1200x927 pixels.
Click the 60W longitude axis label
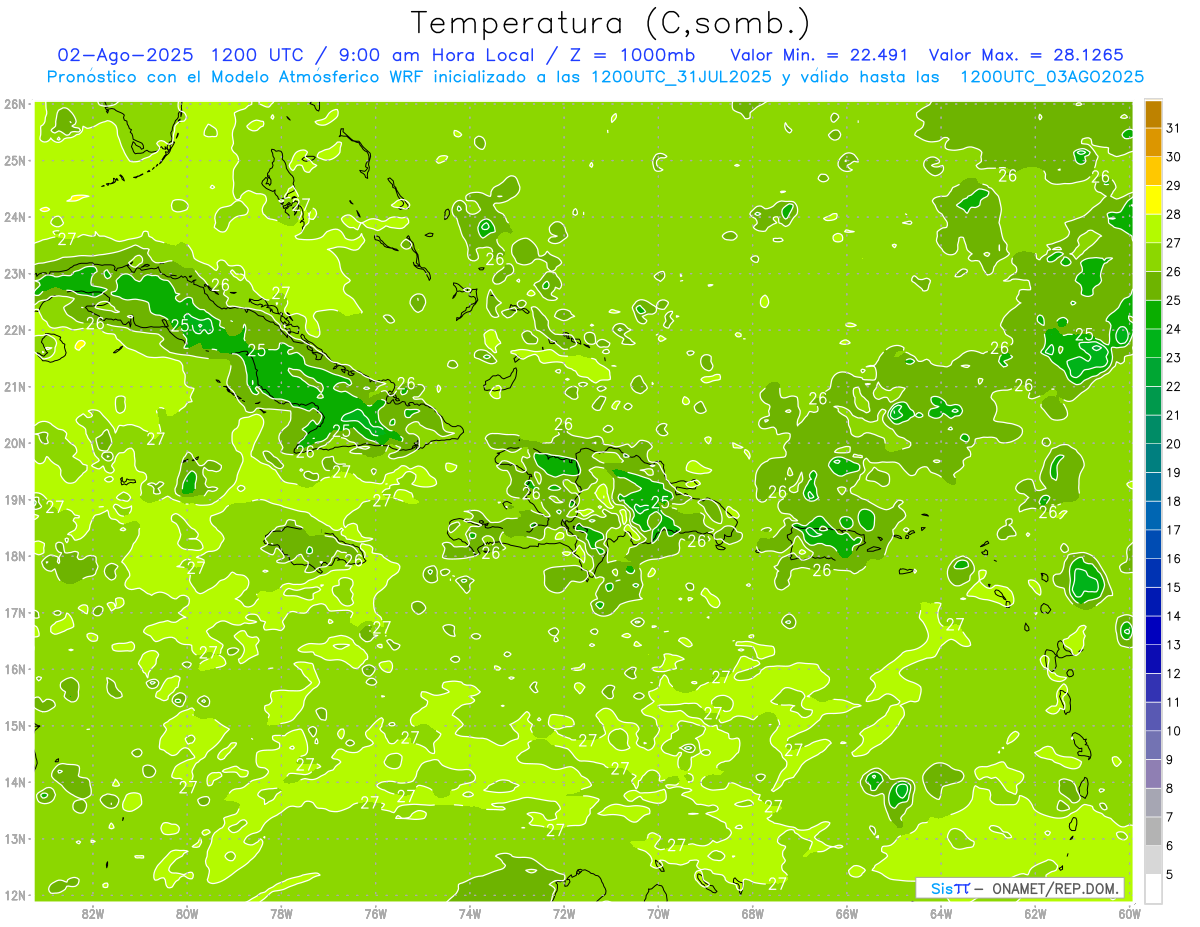1130,913
